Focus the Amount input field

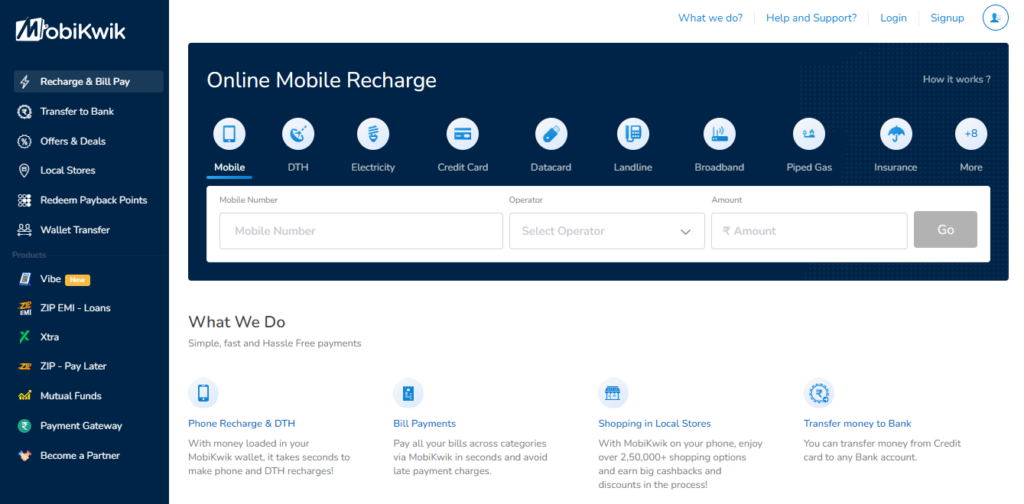coord(809,231)
